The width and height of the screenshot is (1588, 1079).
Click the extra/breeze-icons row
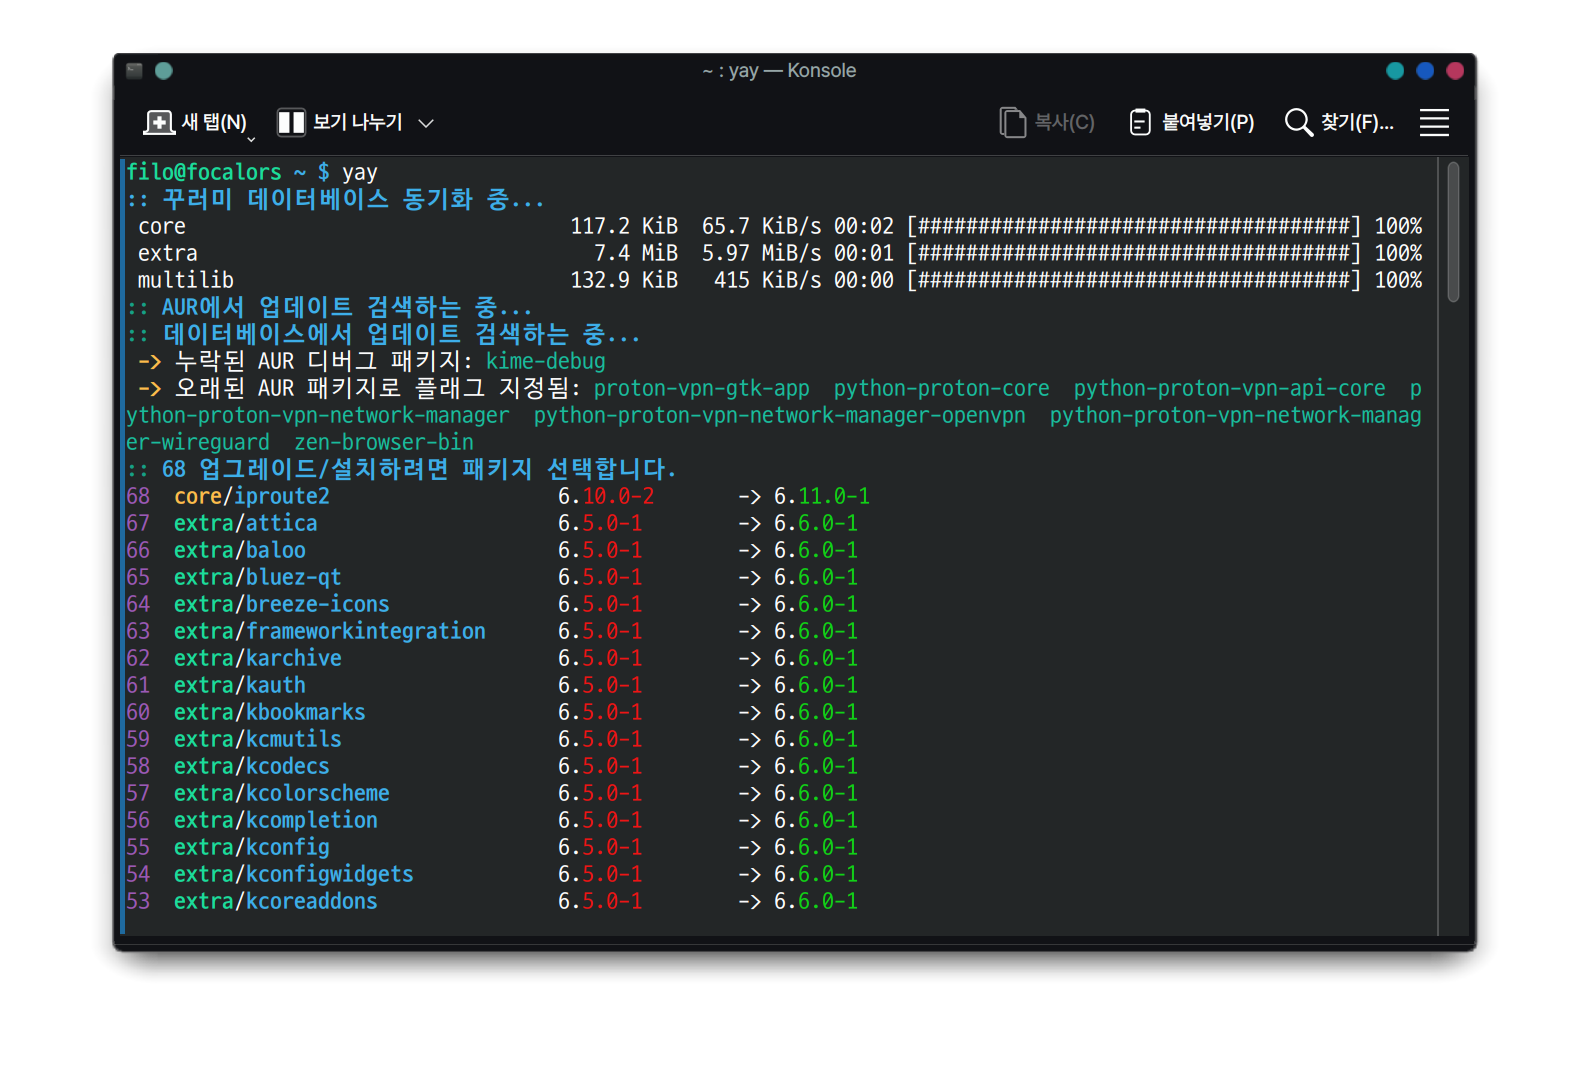click(492, 604)
